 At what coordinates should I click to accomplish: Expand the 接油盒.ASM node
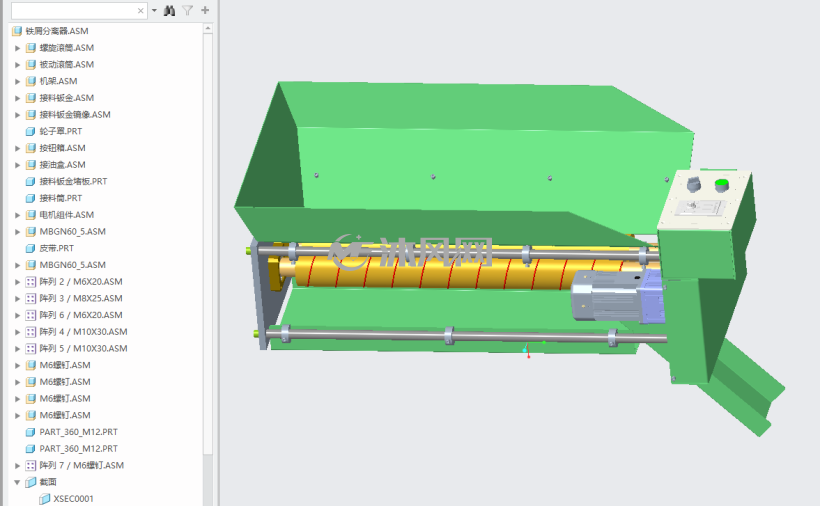tap(17, 165)
